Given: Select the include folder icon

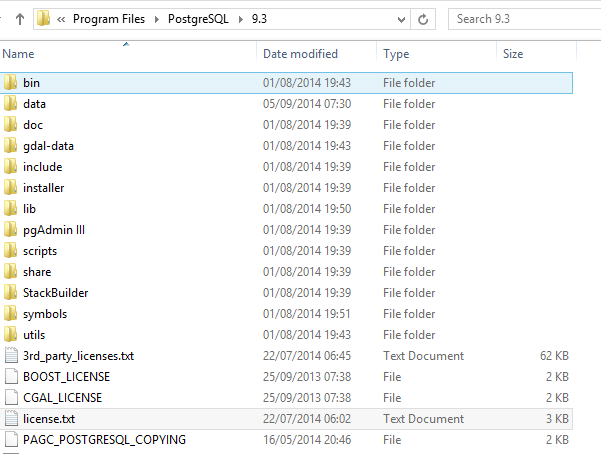Looking at the screenshot, I should point(11,166).
